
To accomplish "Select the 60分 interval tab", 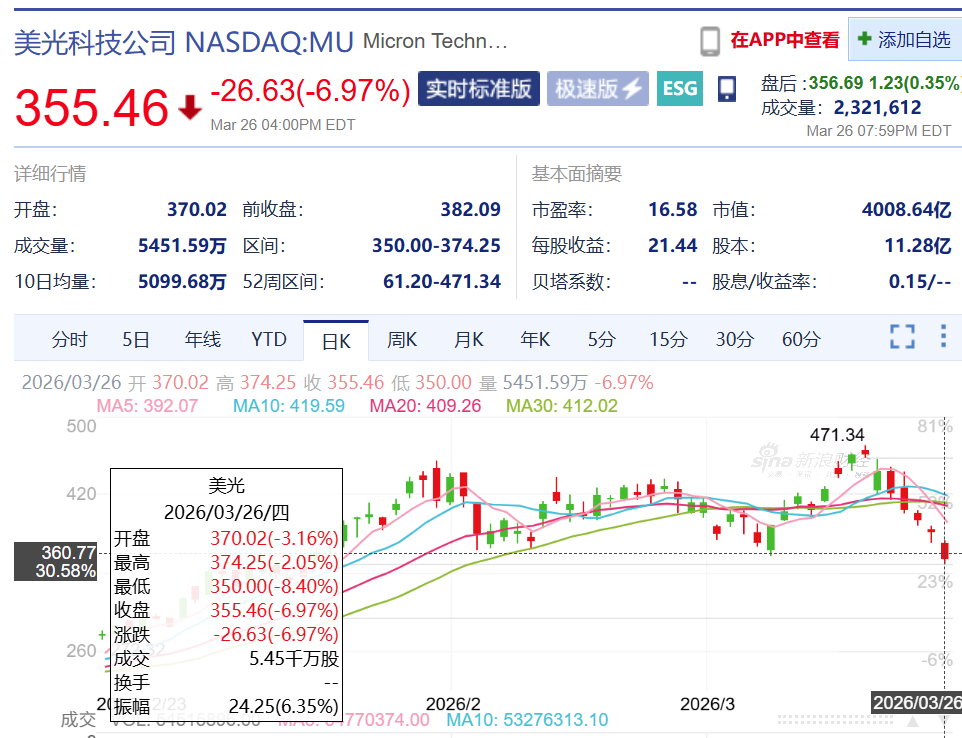I will point(801,339).
